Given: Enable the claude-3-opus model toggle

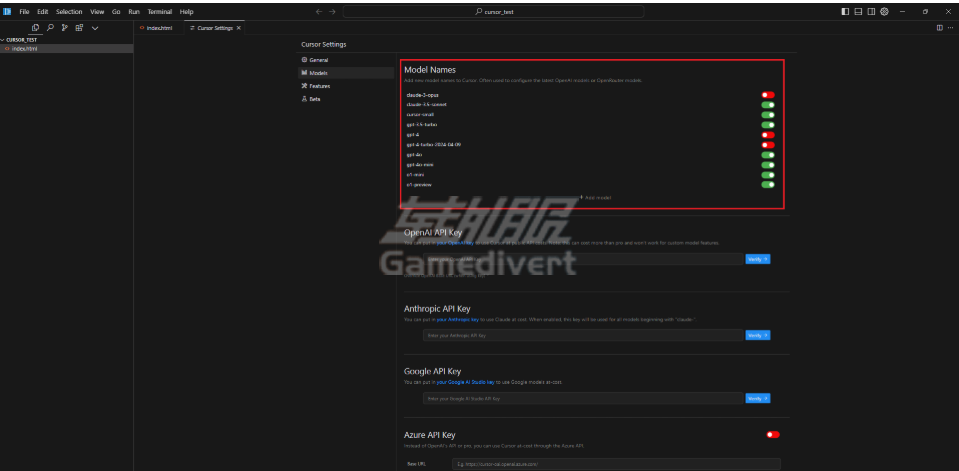Looking at the screenshot, I should point(768,95).
